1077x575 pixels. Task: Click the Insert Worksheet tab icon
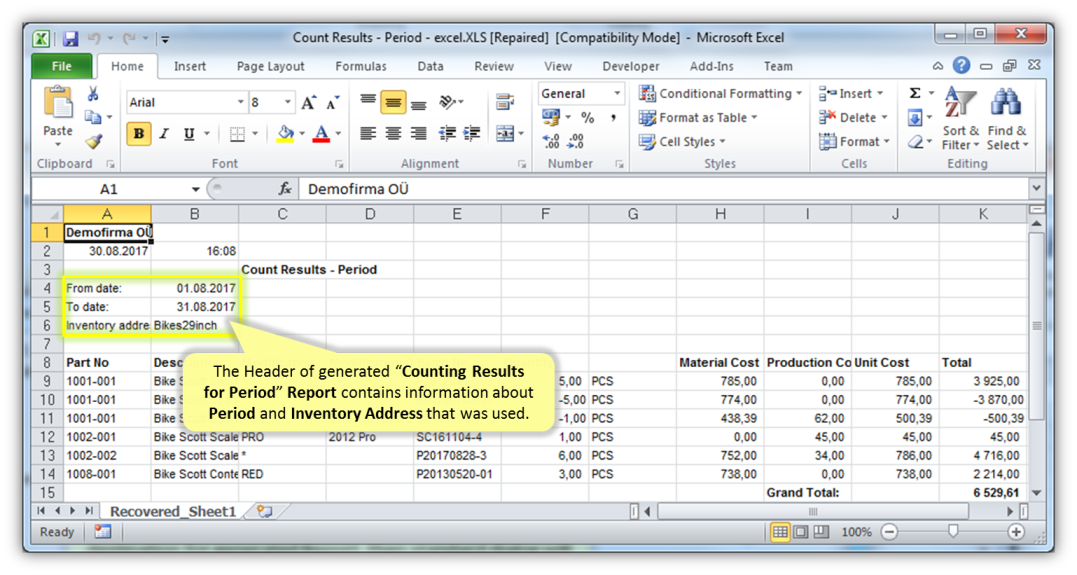tap(264, 511)
